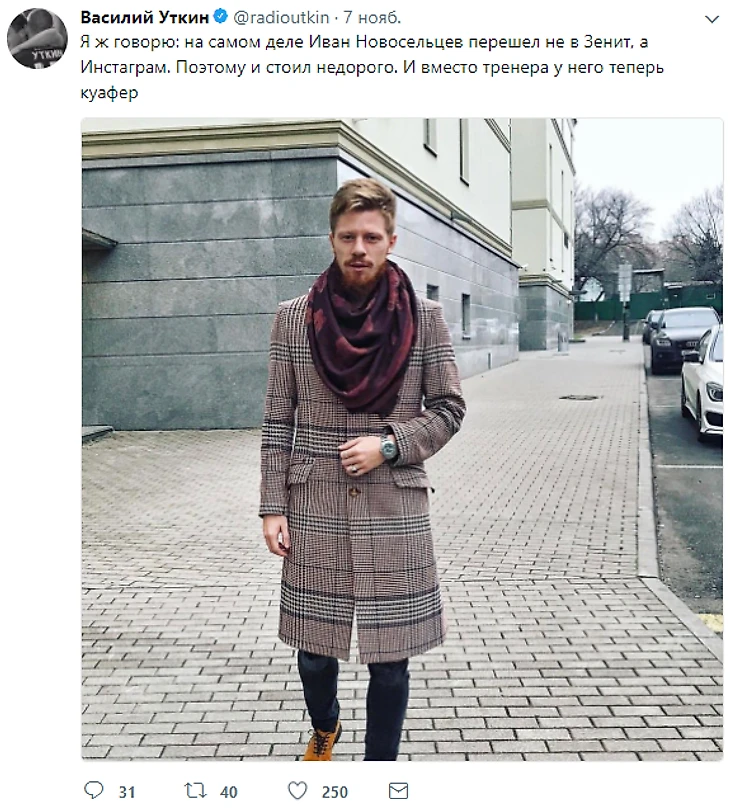Like the tweet with heart icon

click(x=297, y=790)
